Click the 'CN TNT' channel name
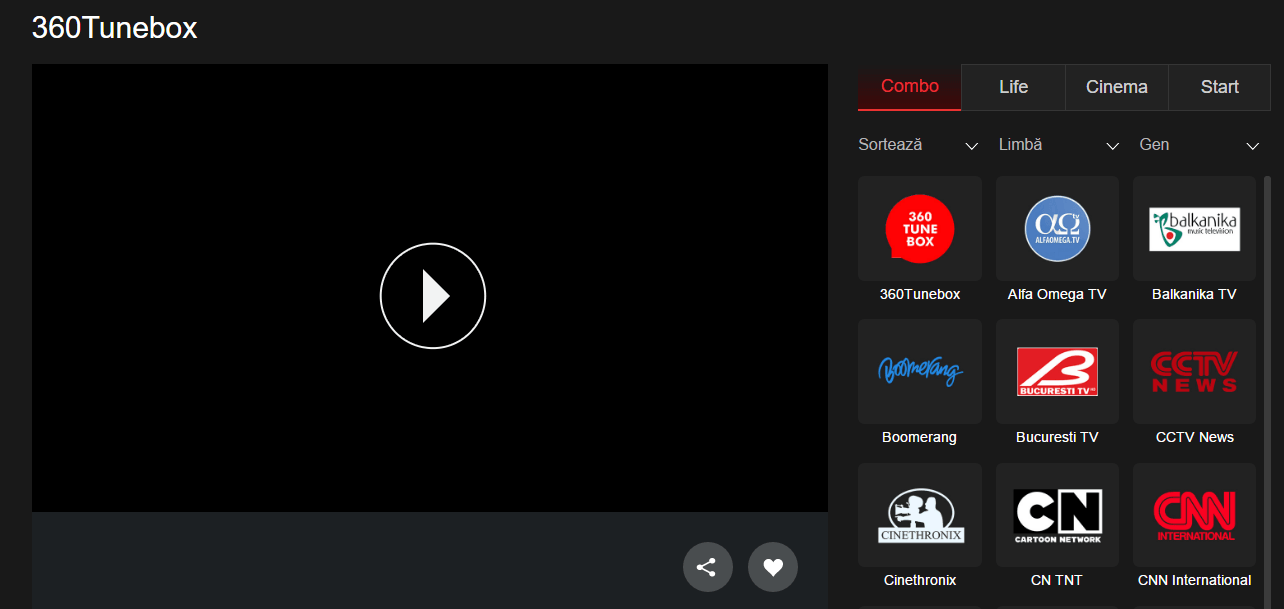The image size is (1284, 609). click(1057, 580)
